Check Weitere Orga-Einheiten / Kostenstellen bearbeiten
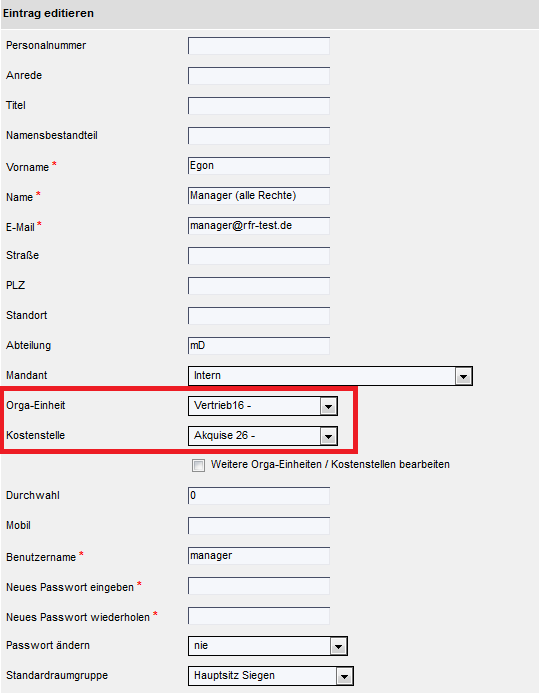This screenshot has width=539, height=693. pyautogui.click(x=198, y=465)
